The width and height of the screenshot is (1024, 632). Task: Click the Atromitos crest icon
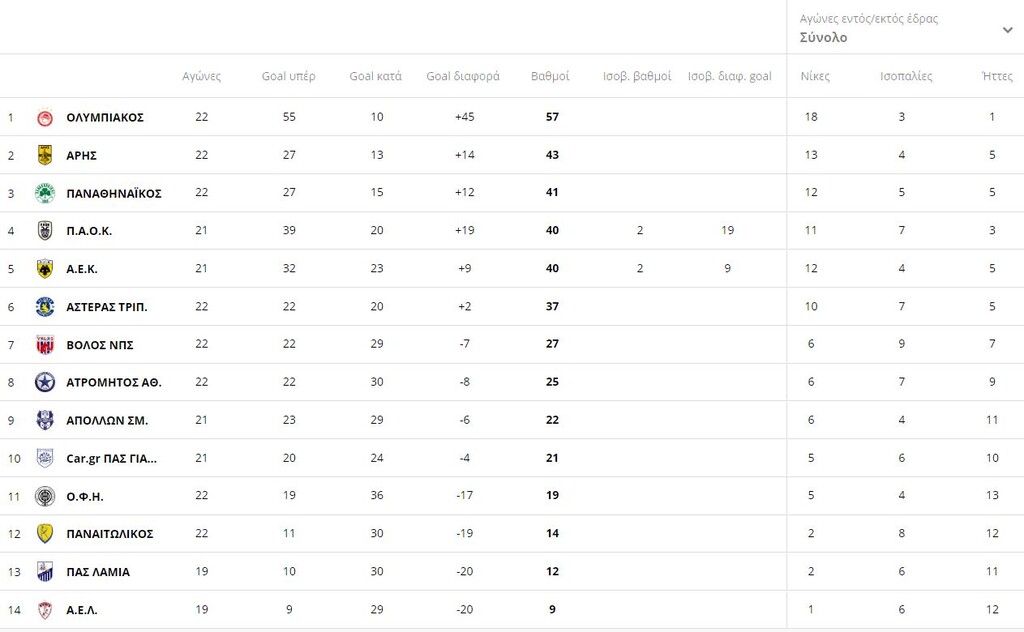point(45,382)
